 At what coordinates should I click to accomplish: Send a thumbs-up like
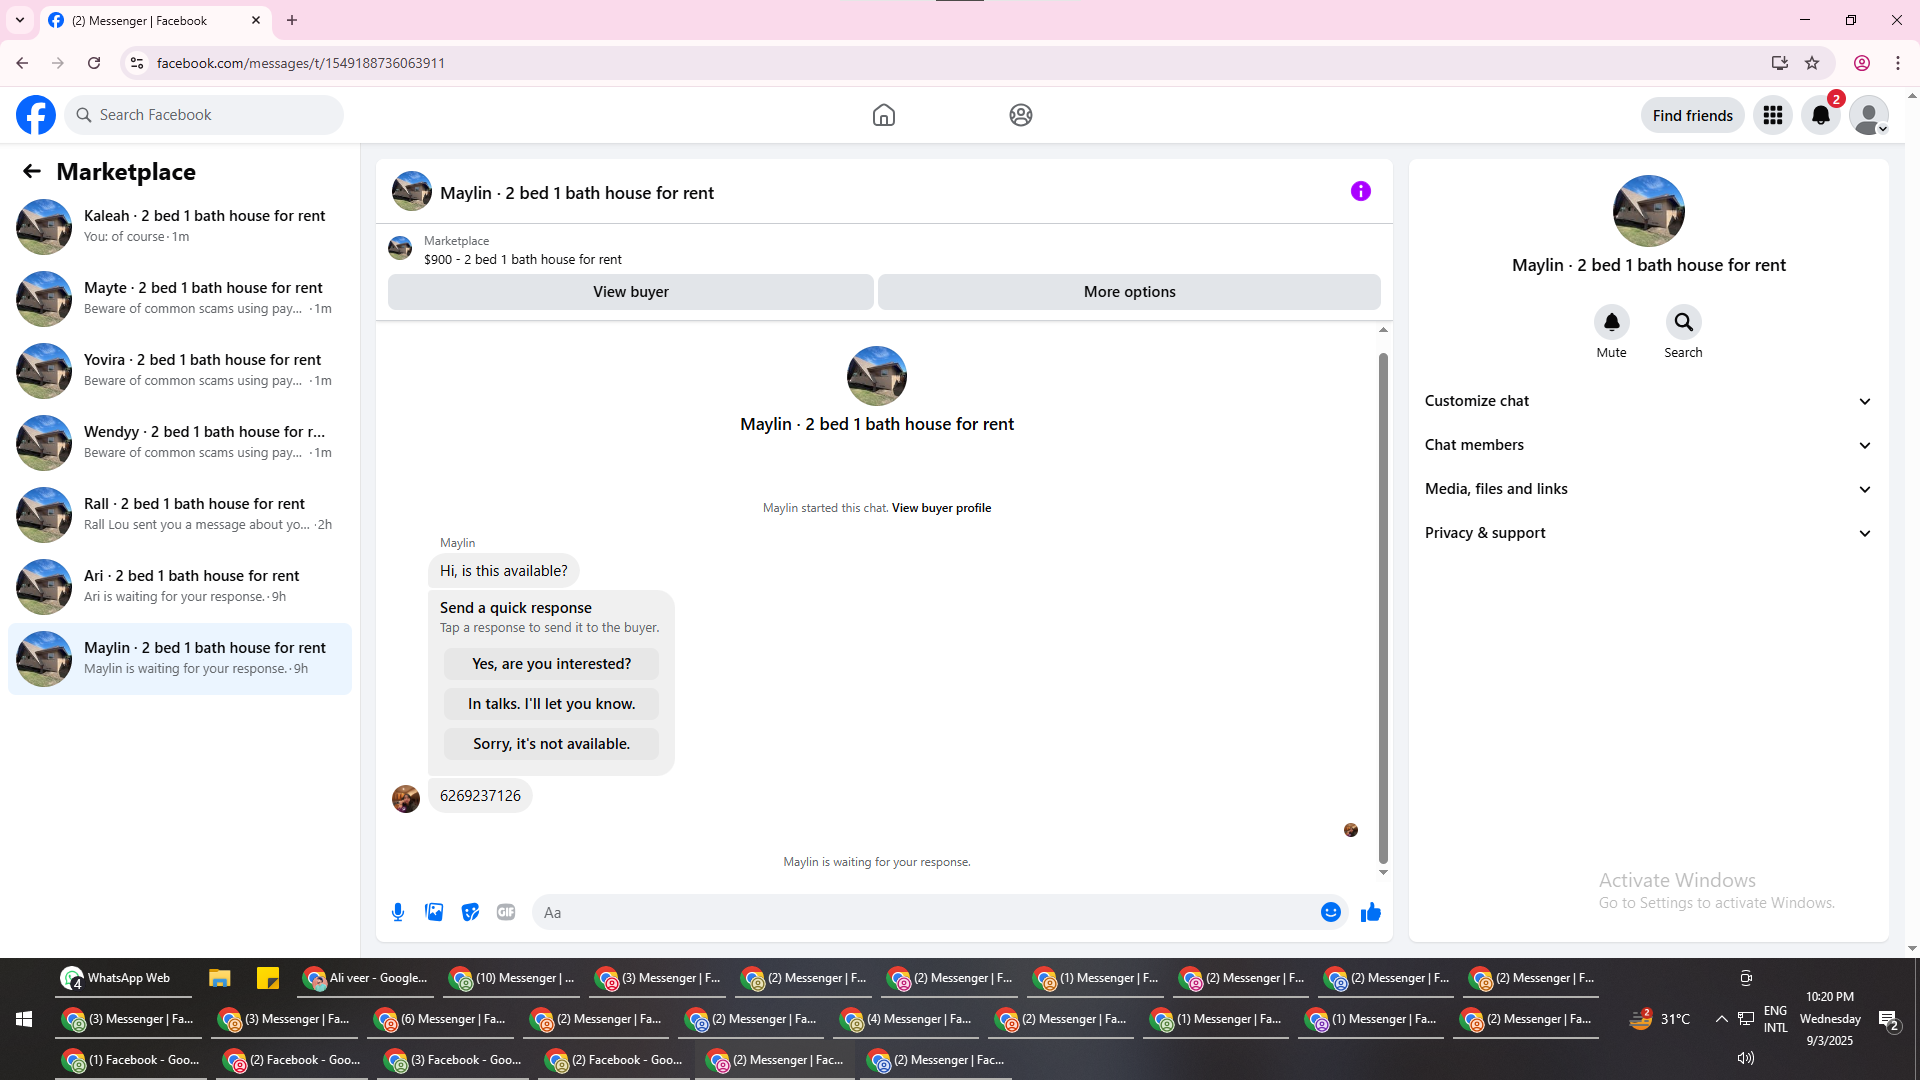pyautogui.click(x=1371, y=912)
